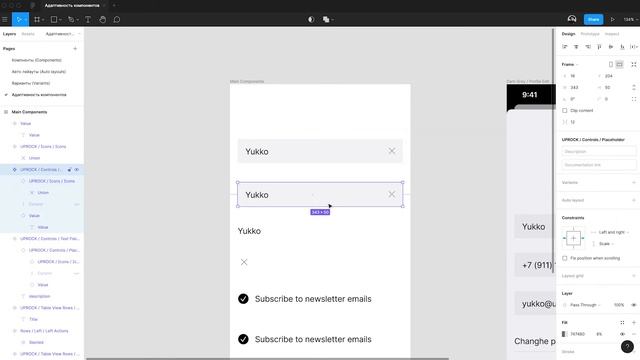Viewport: 640px width, 360px height.
Task: Open the Fill styles four-dot icon
Action: (622, 322)
